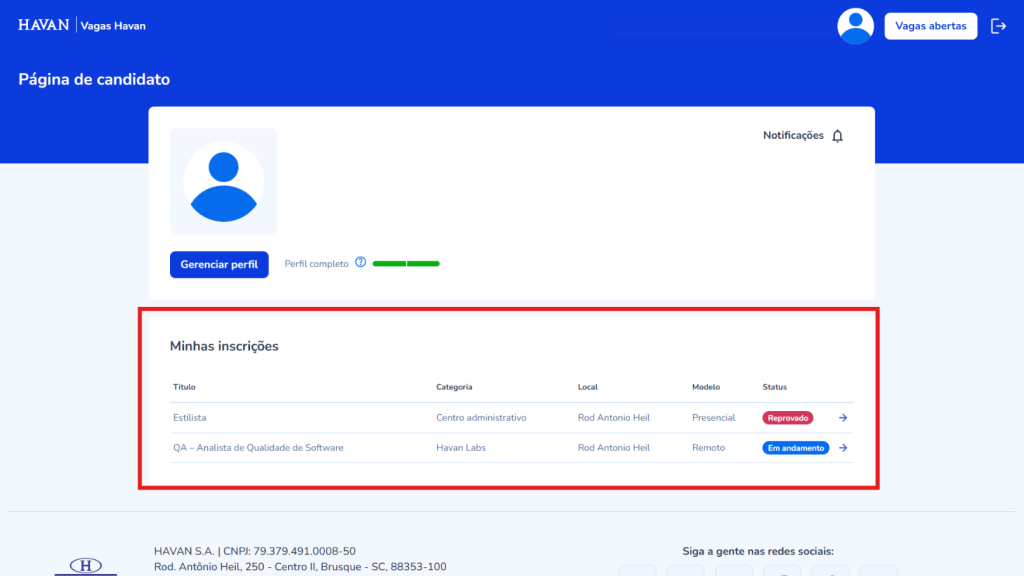Click the Notificações label
Image resolution: width=1024 pixels, height=576 pixels.
pos(793,136)
